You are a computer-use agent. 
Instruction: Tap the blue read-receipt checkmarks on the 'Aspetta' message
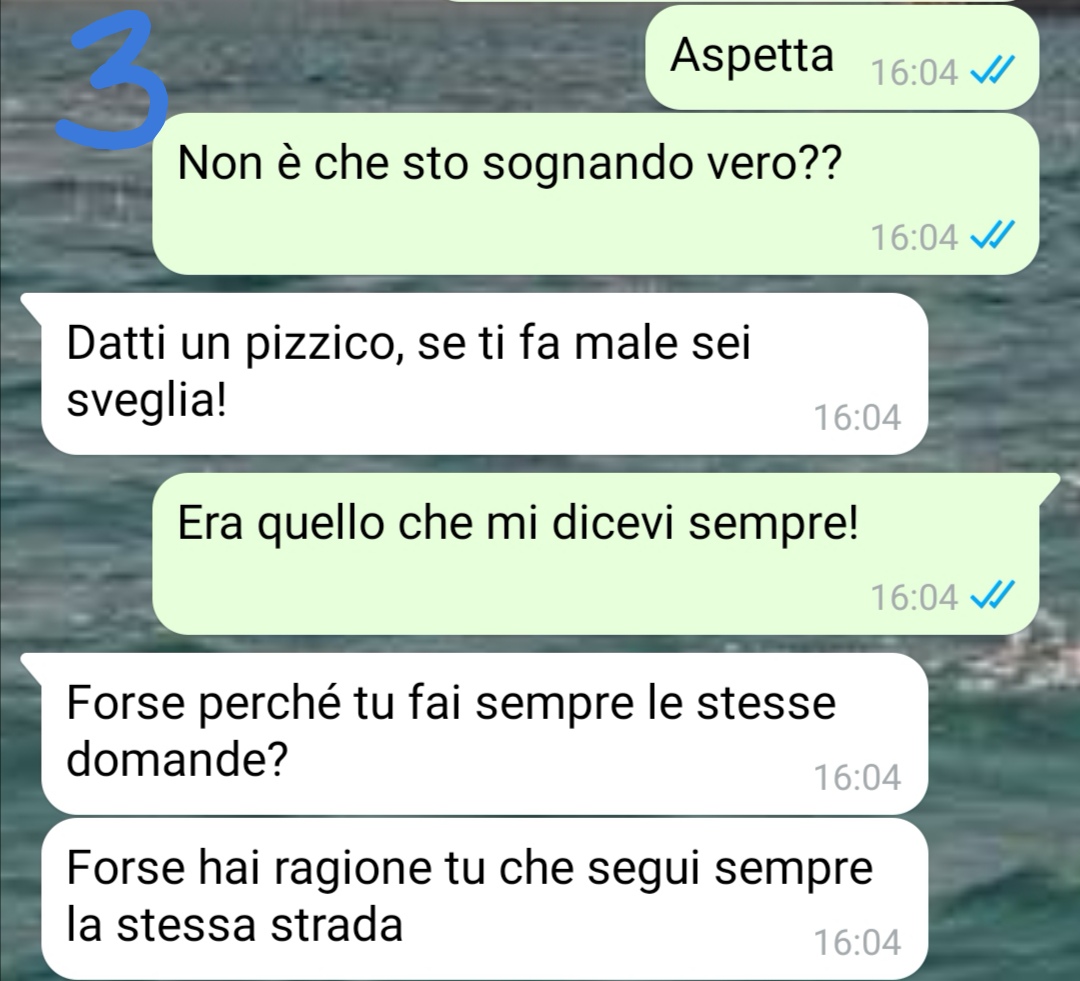click(x=993, y=70)
